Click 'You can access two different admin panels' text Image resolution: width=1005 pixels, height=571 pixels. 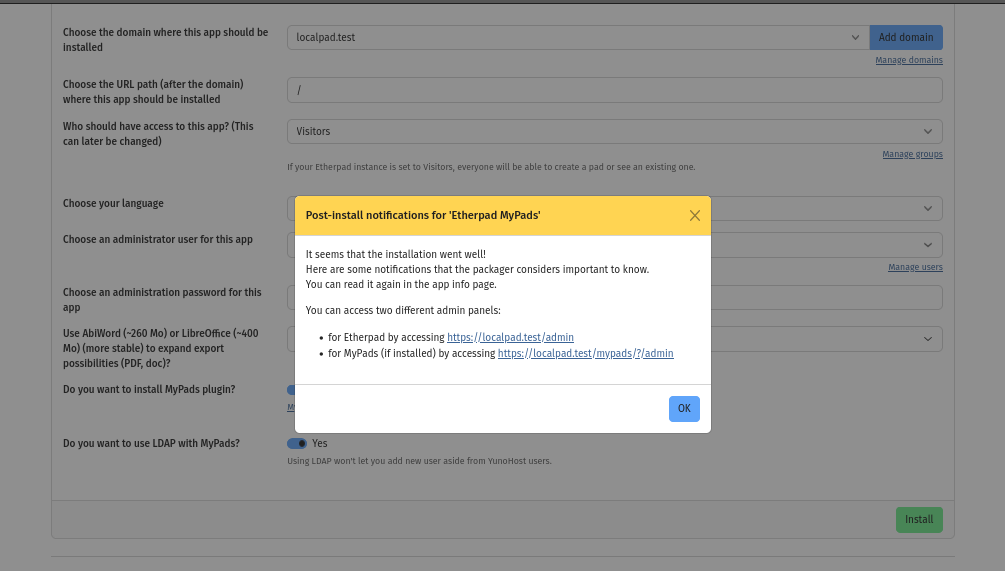[403, 310]
